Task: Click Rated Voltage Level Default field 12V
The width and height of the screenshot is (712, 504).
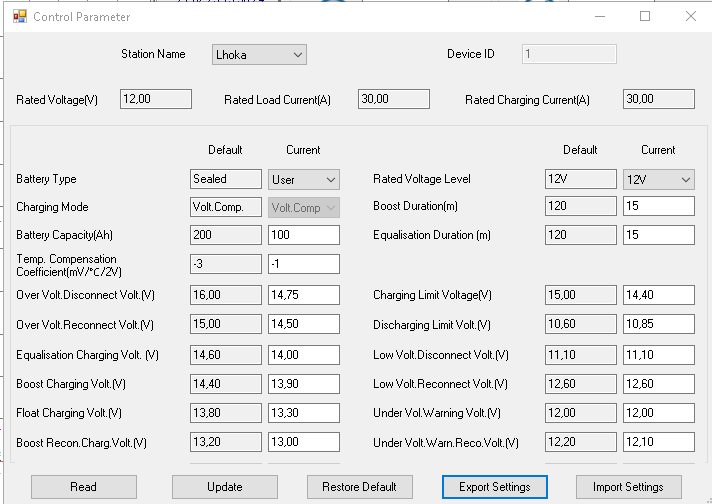Action: [581, 179]
